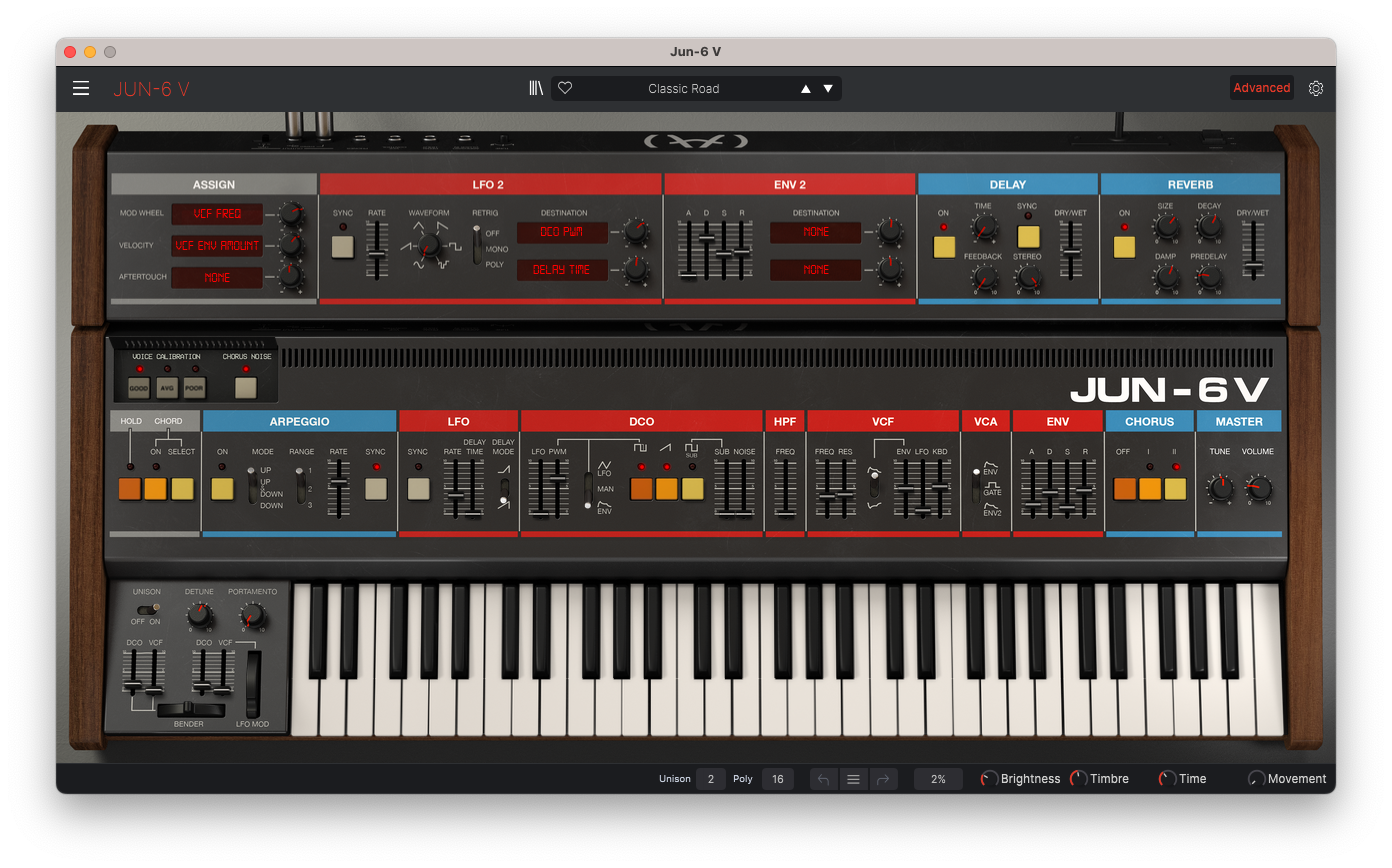Toggle the Delay ON button
This screenshot has width=1392, height=868.
[x=944, y=247]
